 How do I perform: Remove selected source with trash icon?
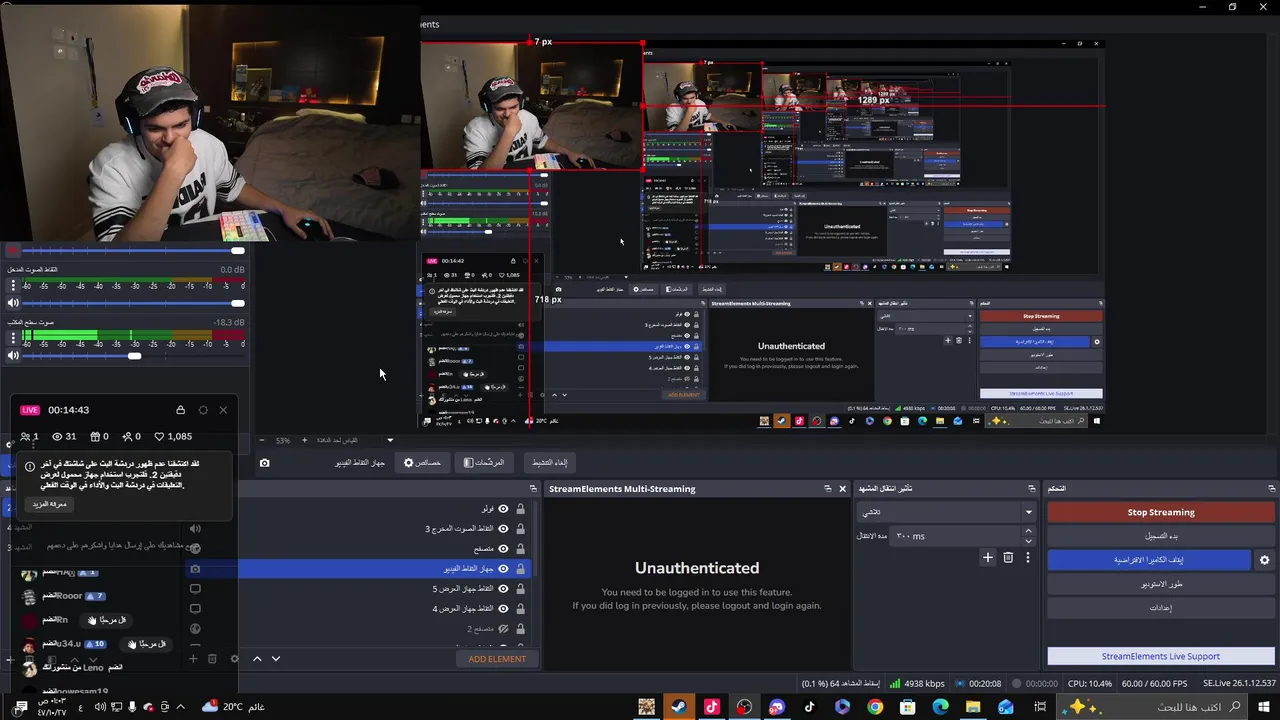point(212,658)
